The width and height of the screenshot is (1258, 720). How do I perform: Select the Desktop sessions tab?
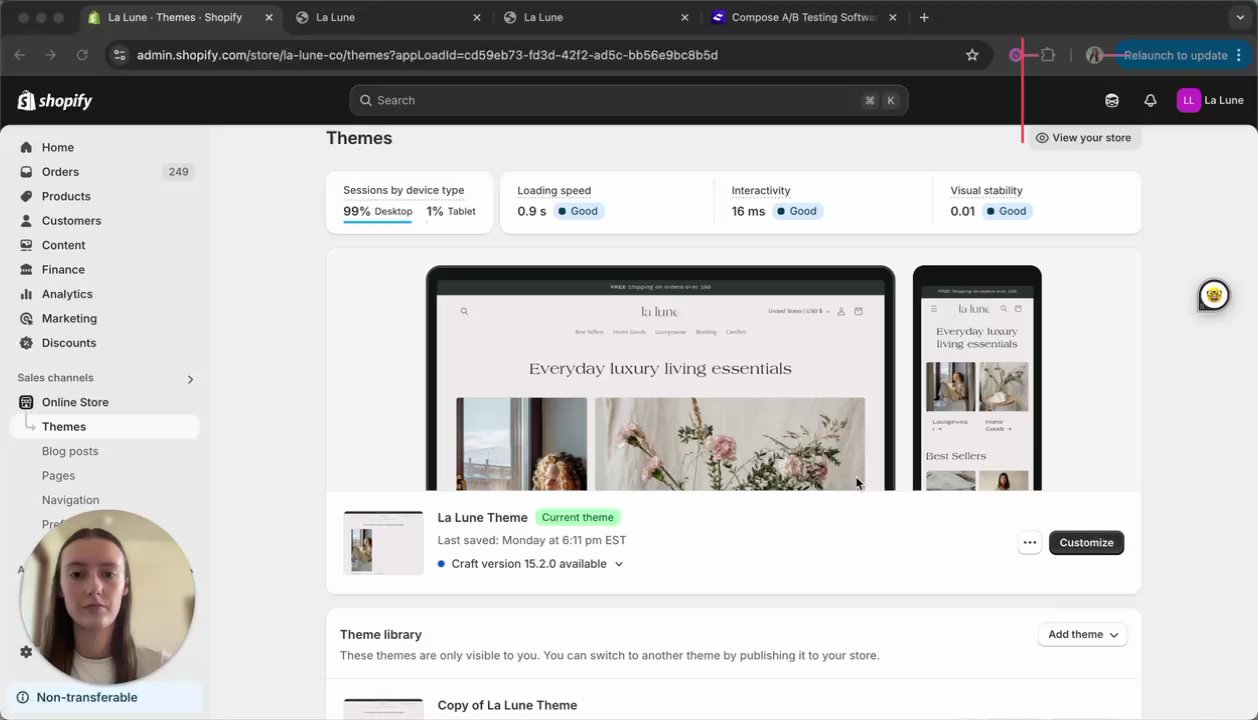(x=378, y=211)
